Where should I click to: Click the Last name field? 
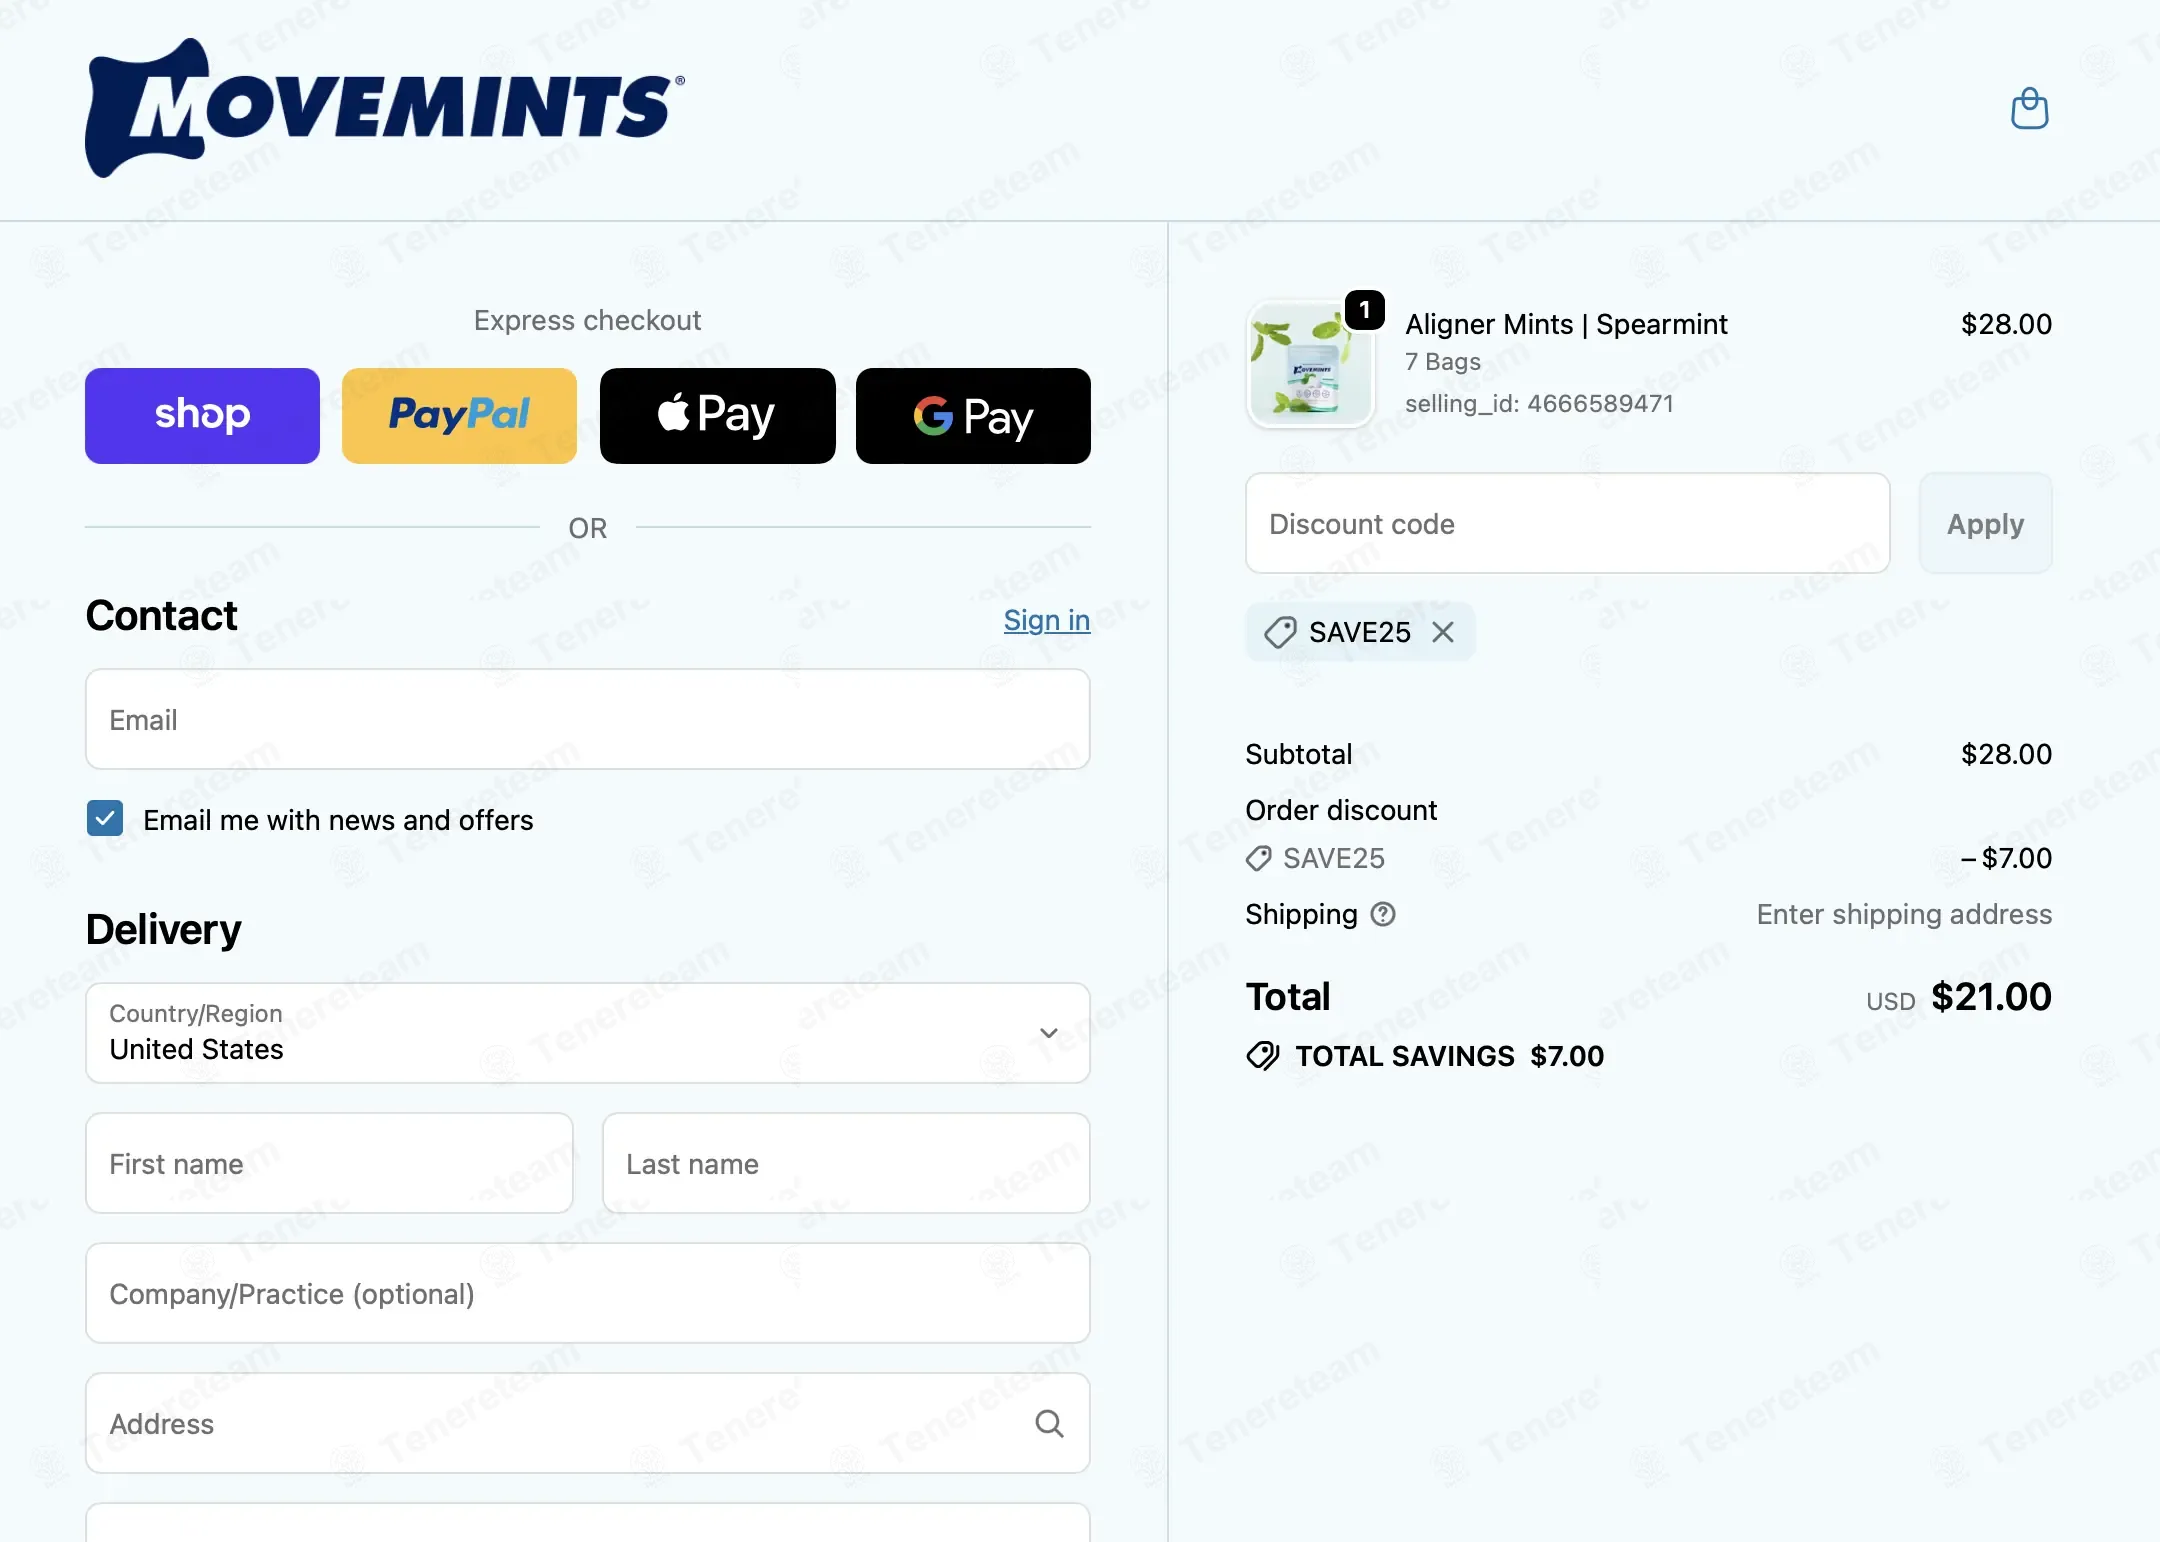(846, 1163)
